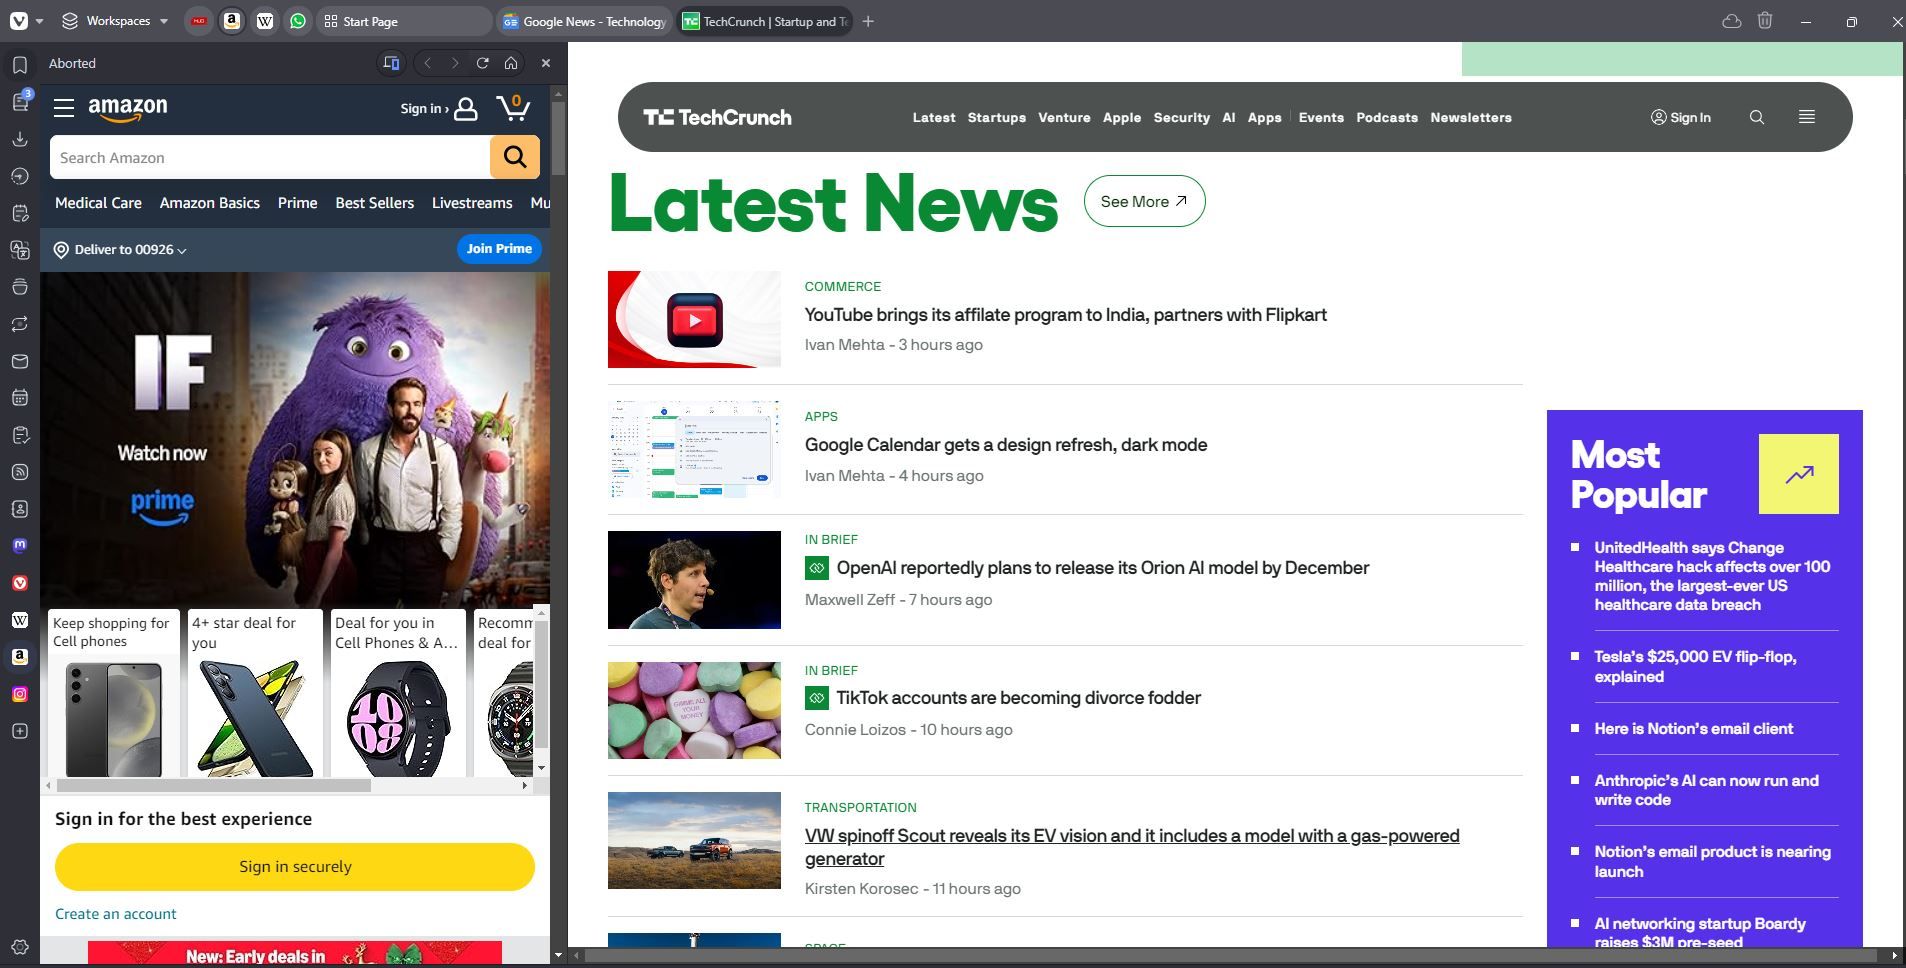Add a new web panel
The width and height of the screenshot is (1906, 968).
19,731
